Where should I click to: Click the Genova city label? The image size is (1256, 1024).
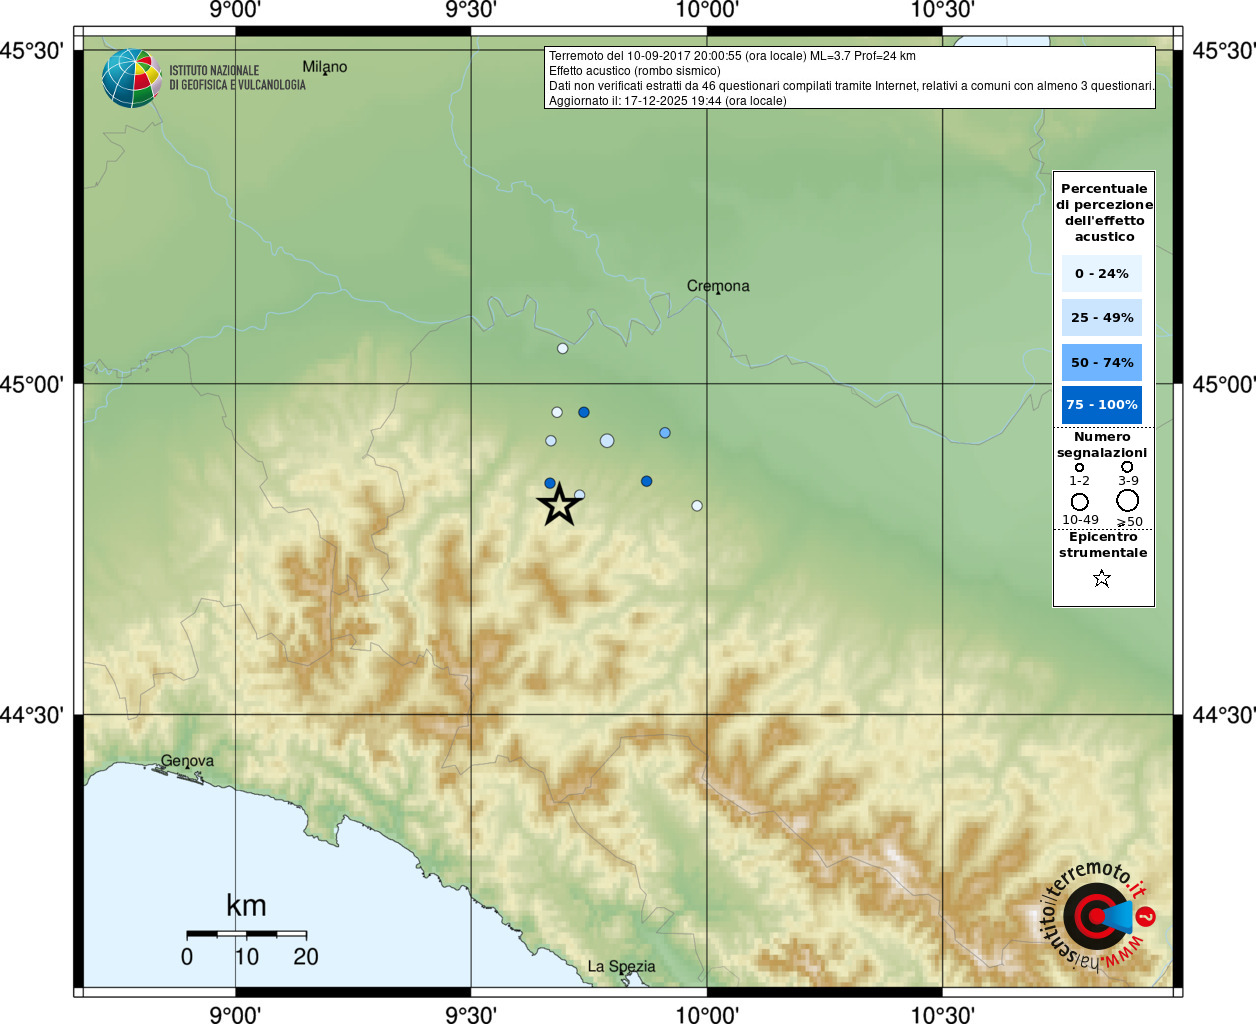tap(187, 761)
